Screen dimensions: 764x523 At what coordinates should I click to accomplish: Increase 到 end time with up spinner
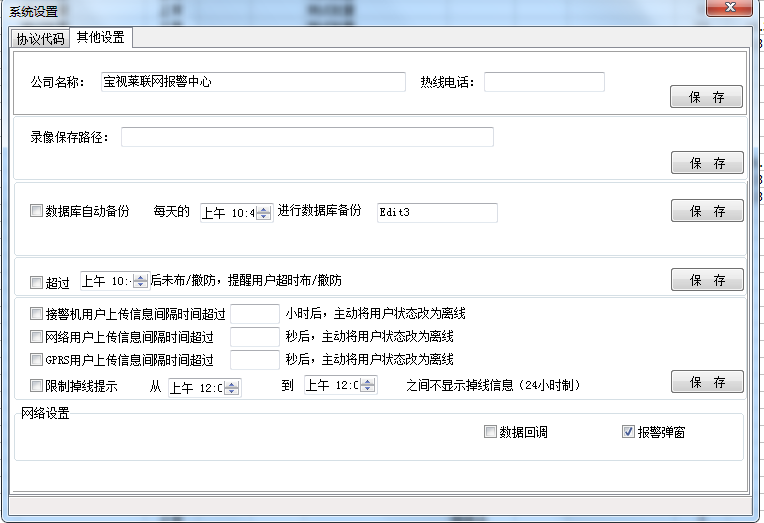(368, 381)
